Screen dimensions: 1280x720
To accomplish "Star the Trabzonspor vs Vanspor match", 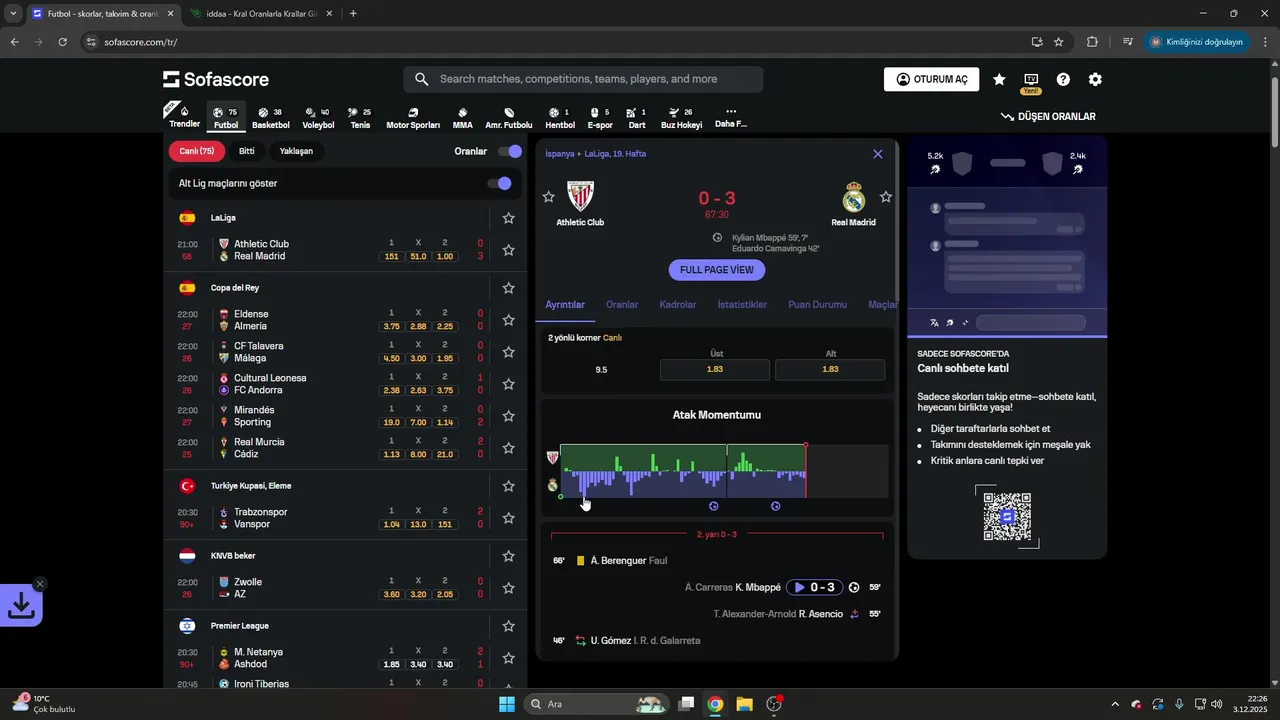I will (508, 518).
